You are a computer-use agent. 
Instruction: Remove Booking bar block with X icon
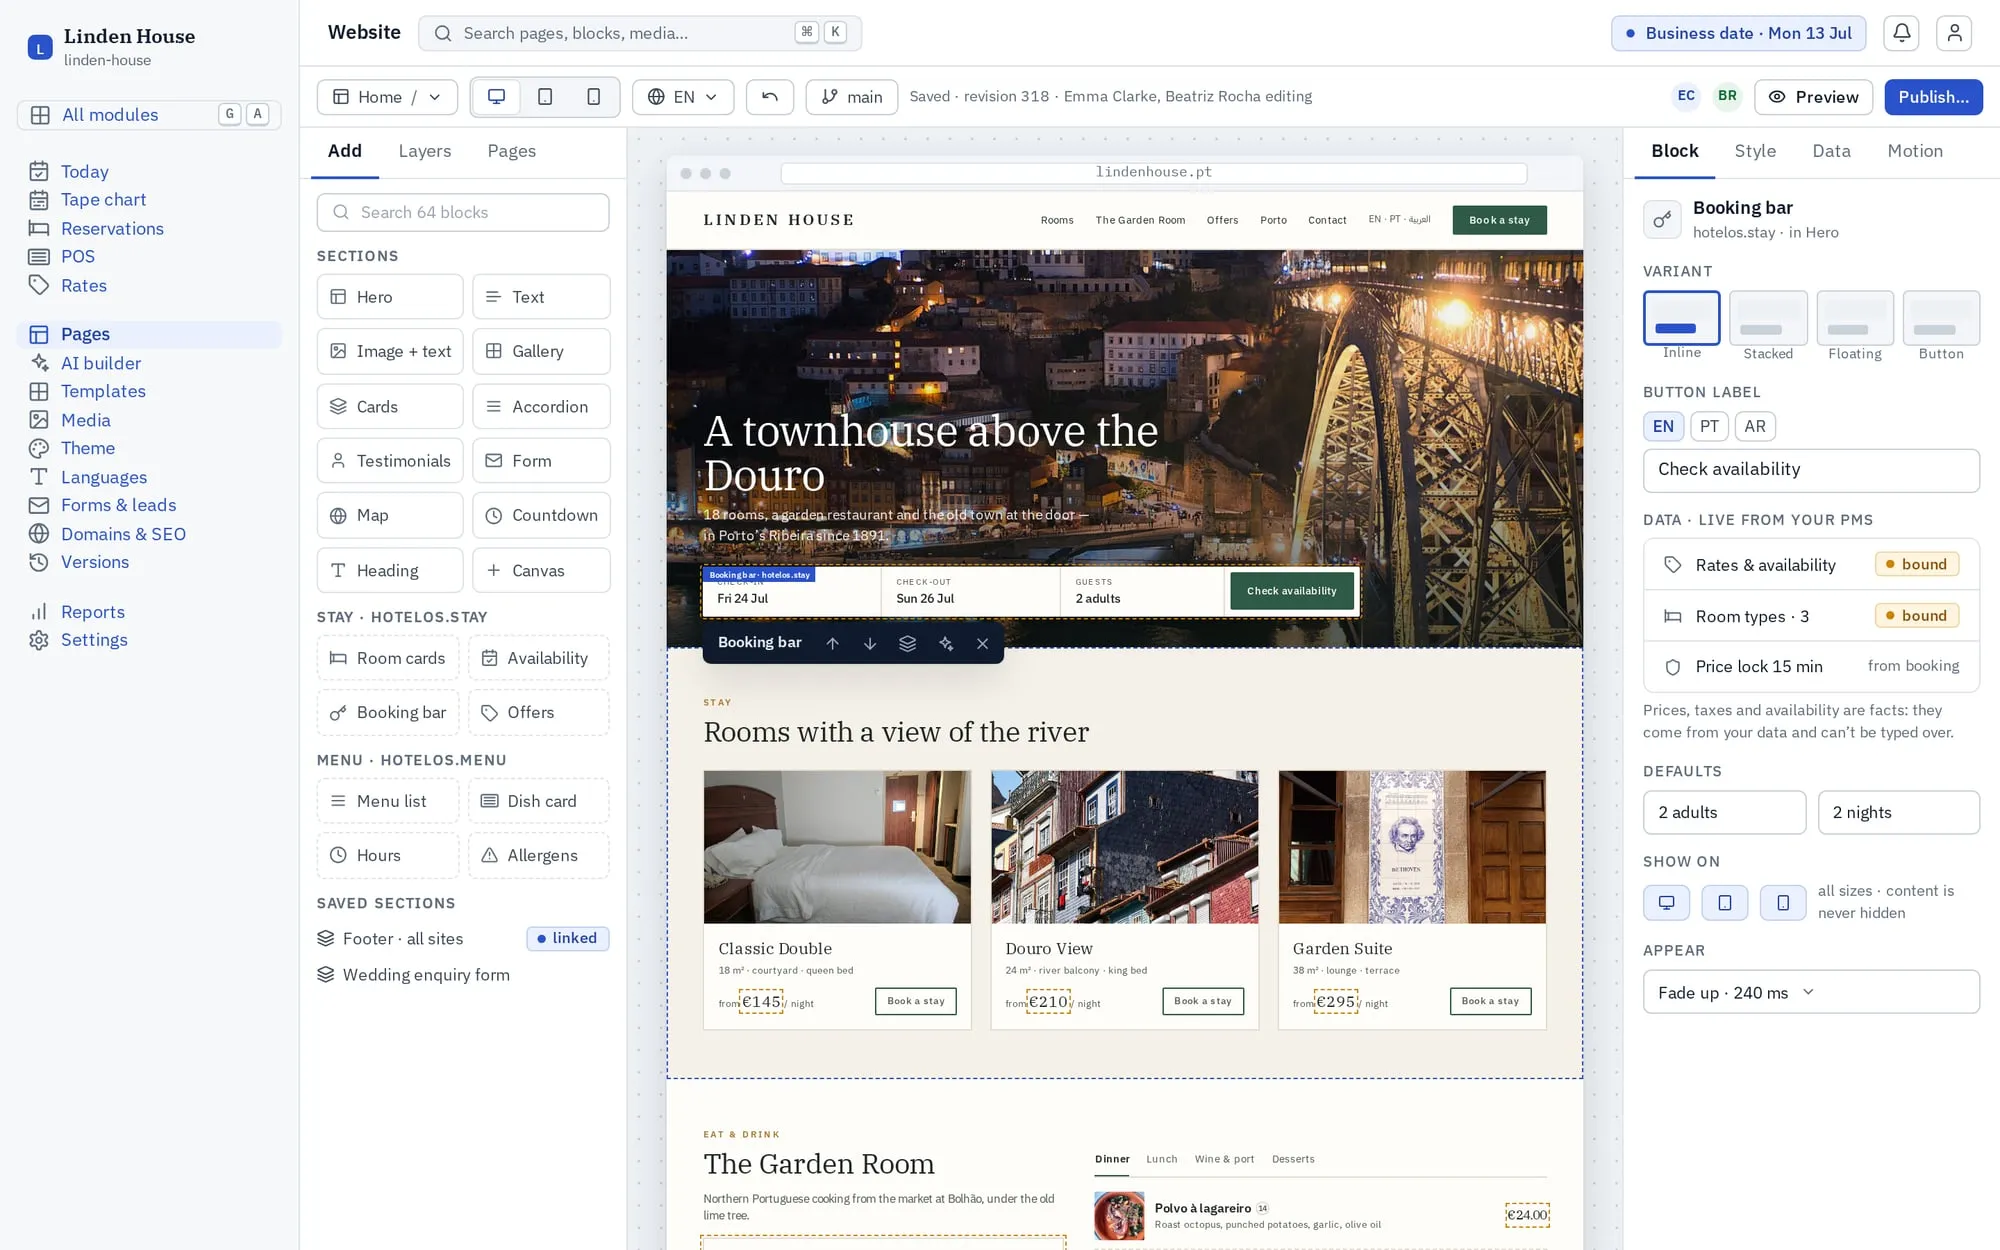(982, 643)
